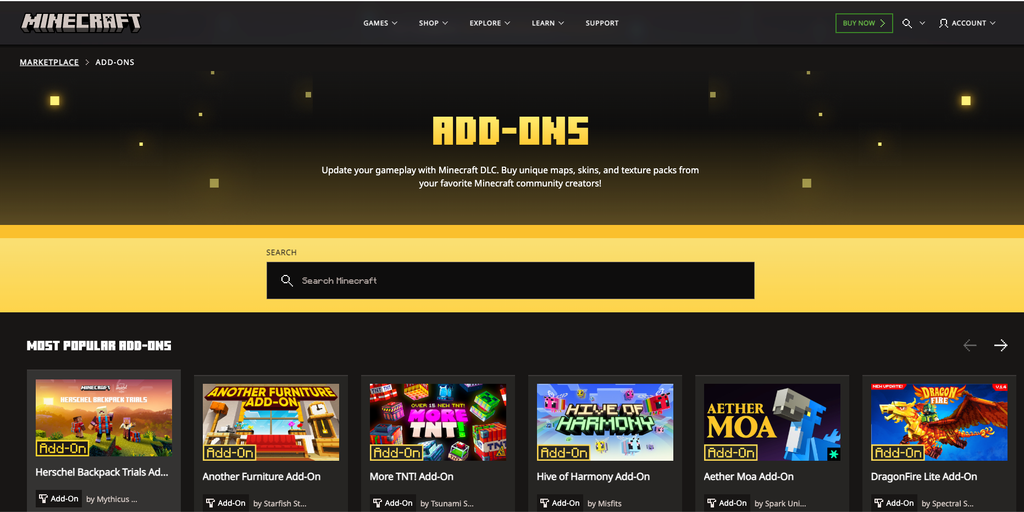Click creator name 'by Tsunami S...'

point(447,504)
